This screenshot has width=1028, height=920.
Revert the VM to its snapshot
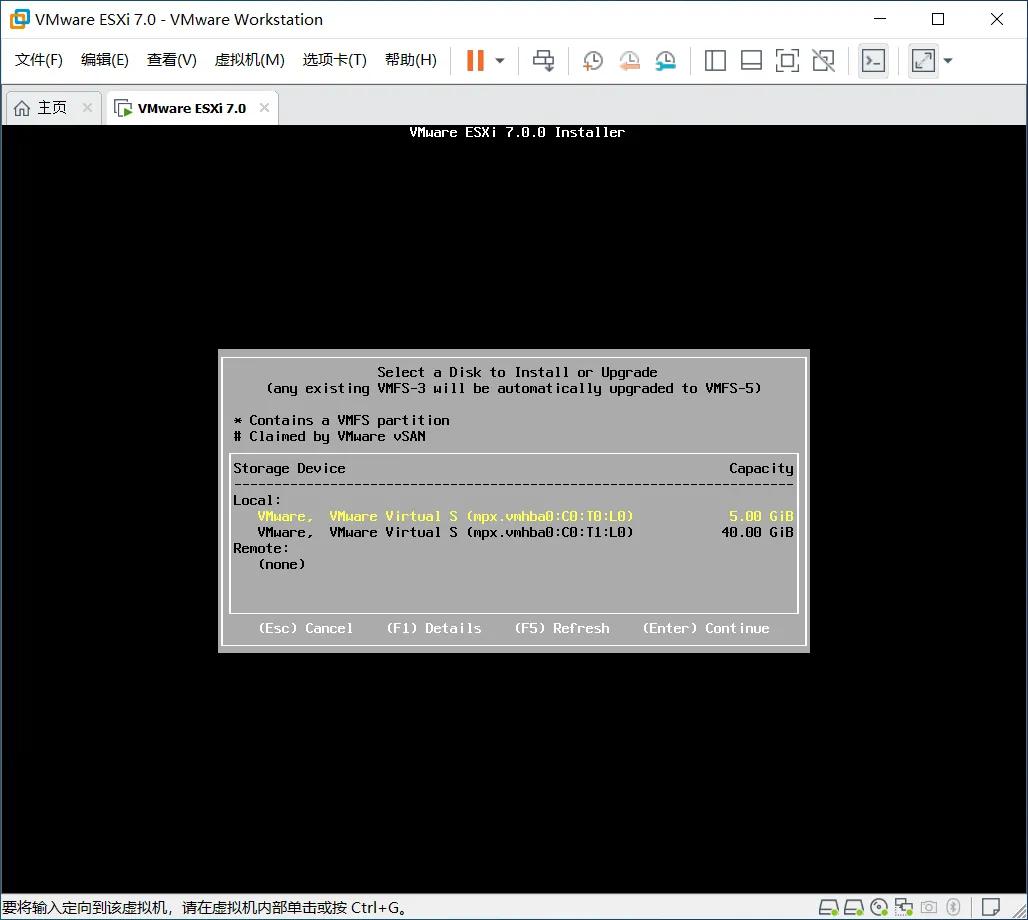(629, 60)
